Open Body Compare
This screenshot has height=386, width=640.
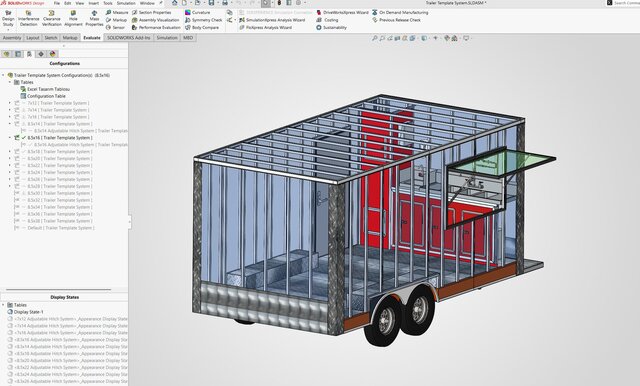click(x=202, y=27)
